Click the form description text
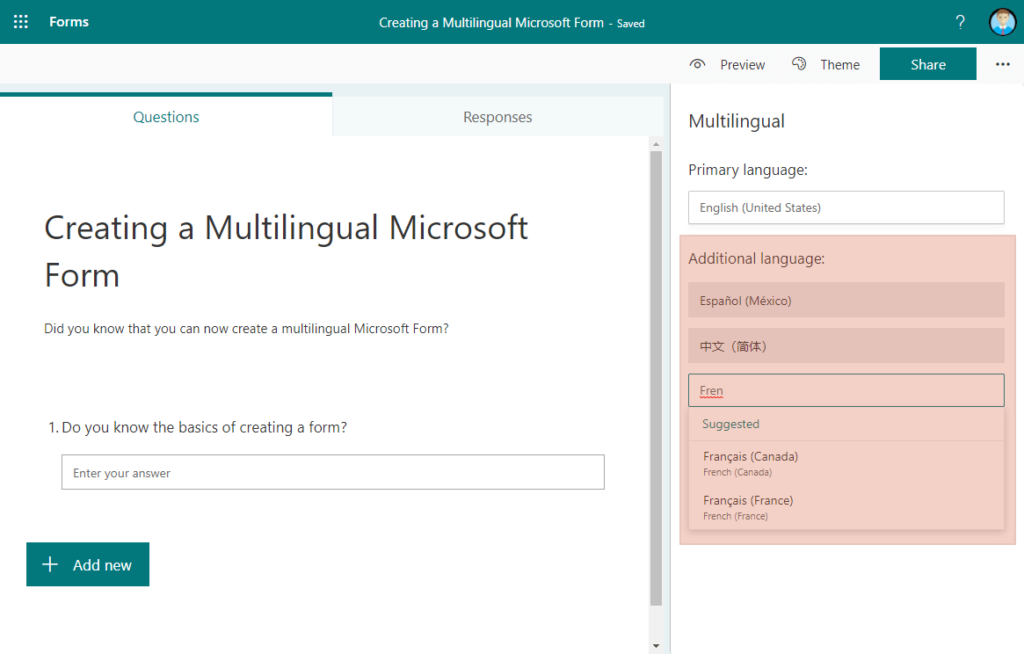The width and height of the screenshot is (1024, 654). click(246, 329)
